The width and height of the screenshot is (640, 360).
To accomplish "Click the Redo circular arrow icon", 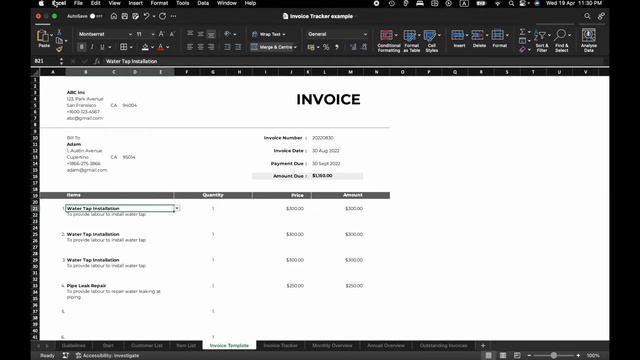I will tap(162, 16).
